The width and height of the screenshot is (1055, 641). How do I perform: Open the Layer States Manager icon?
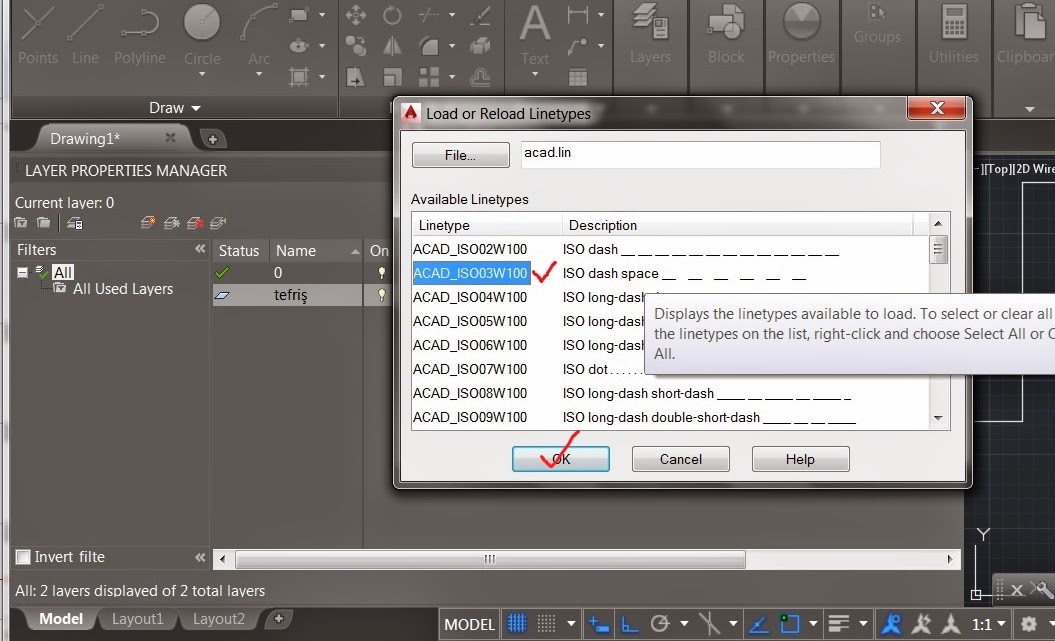pyautogui.click(x=75, y=223)
